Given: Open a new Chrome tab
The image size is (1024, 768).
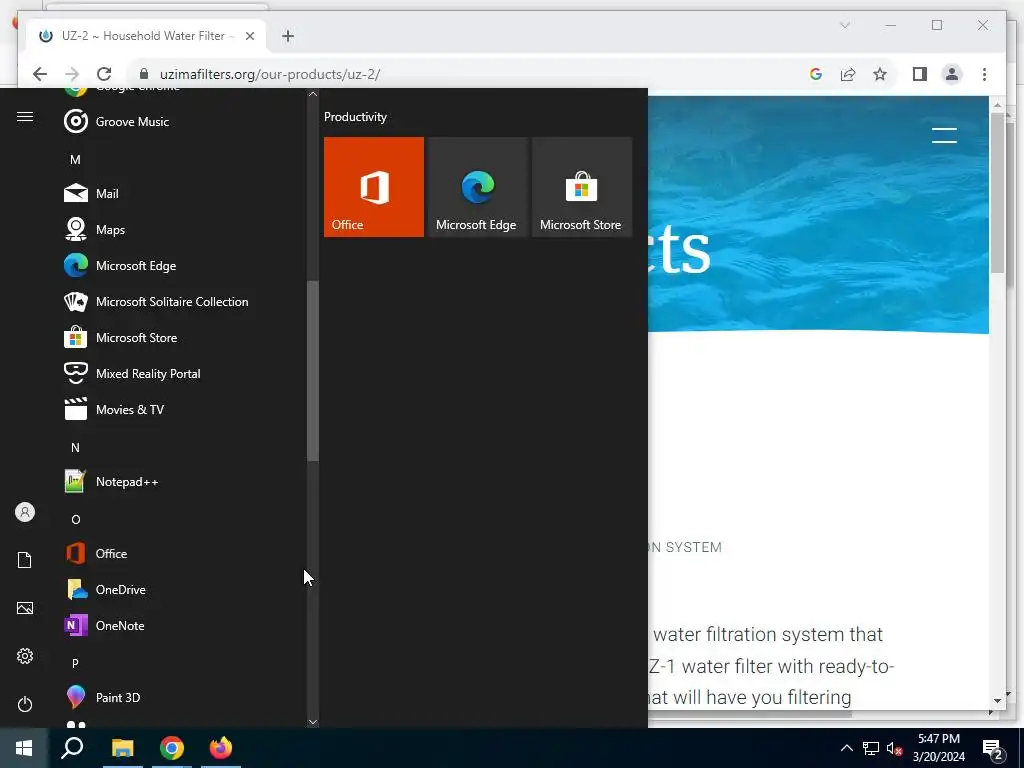Looking at the screenshot, I should tap(288, 36).
